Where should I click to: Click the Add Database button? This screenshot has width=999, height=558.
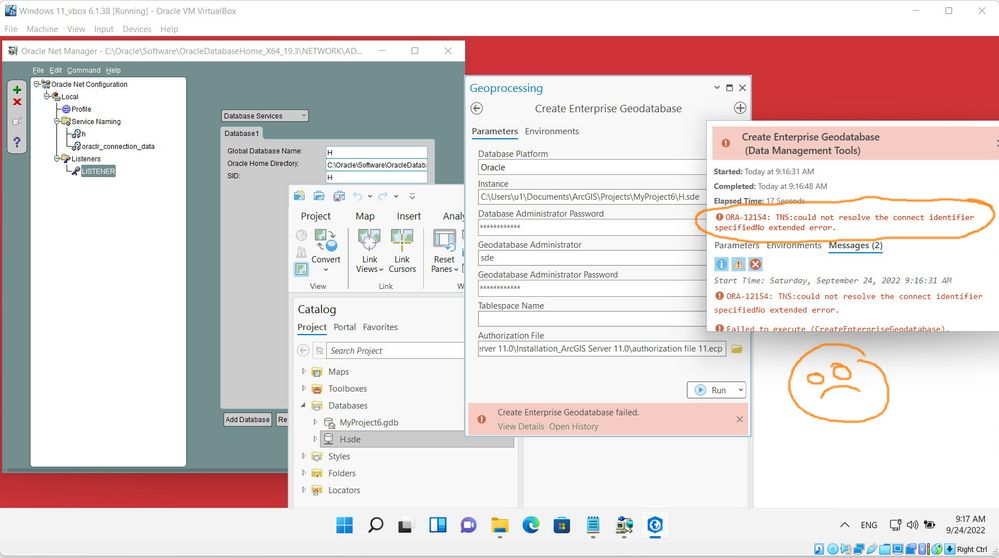pos(247,420)
